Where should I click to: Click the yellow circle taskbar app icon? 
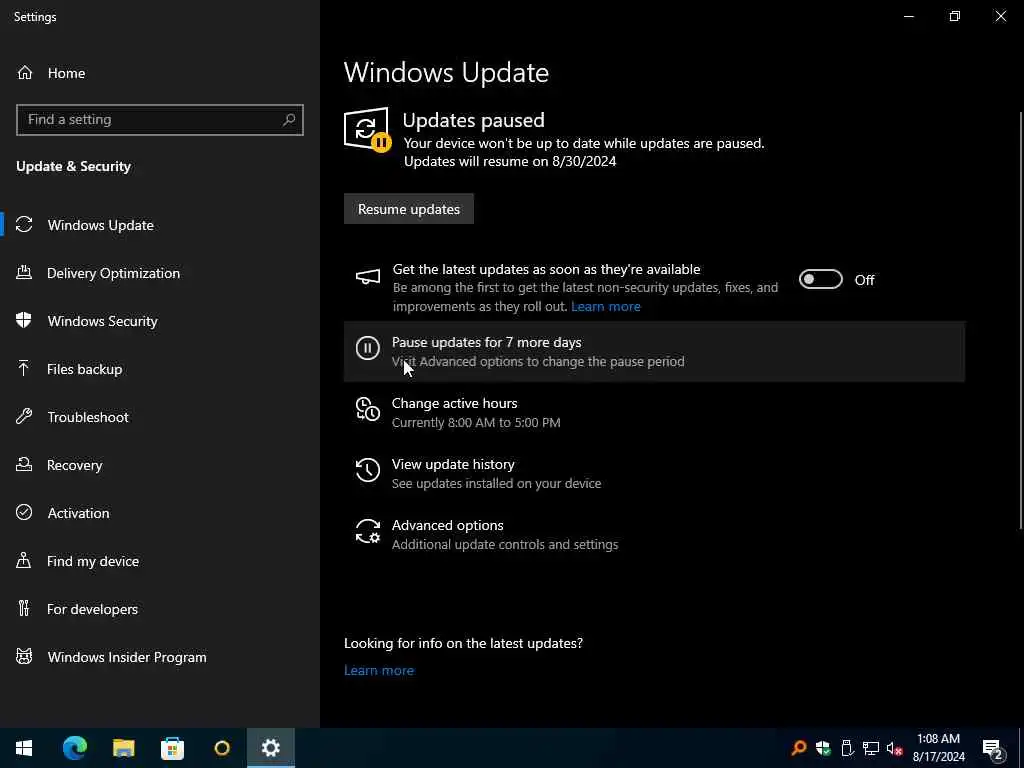pyautogui.click(x=222, y=748)
